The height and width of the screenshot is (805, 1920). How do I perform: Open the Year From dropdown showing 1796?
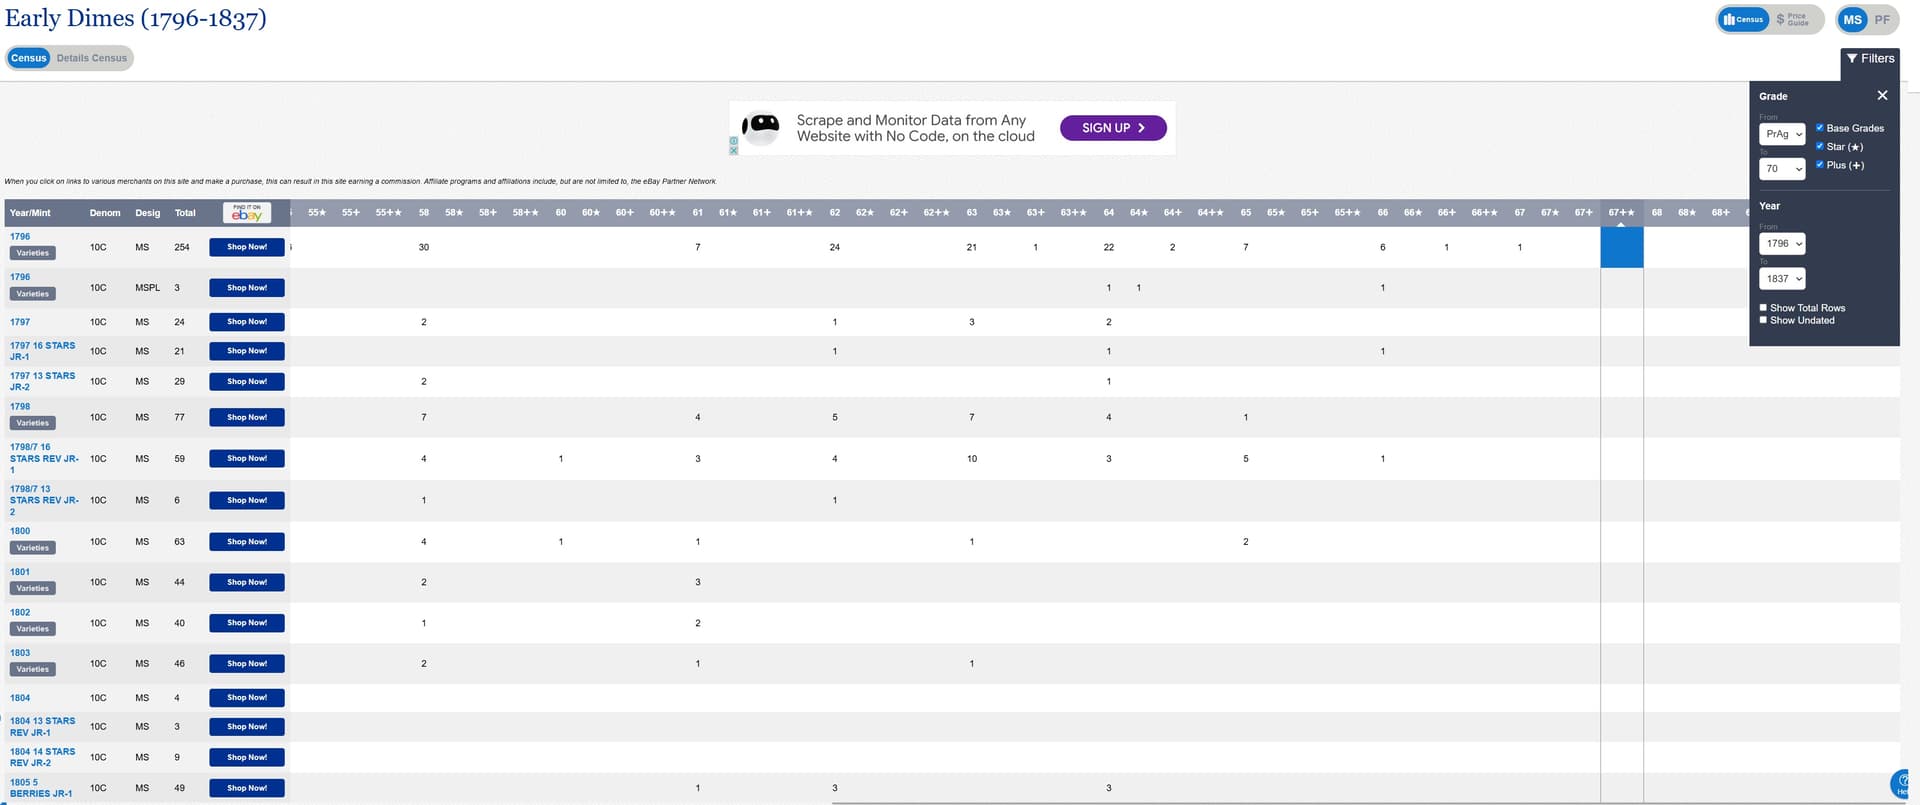1781,244
